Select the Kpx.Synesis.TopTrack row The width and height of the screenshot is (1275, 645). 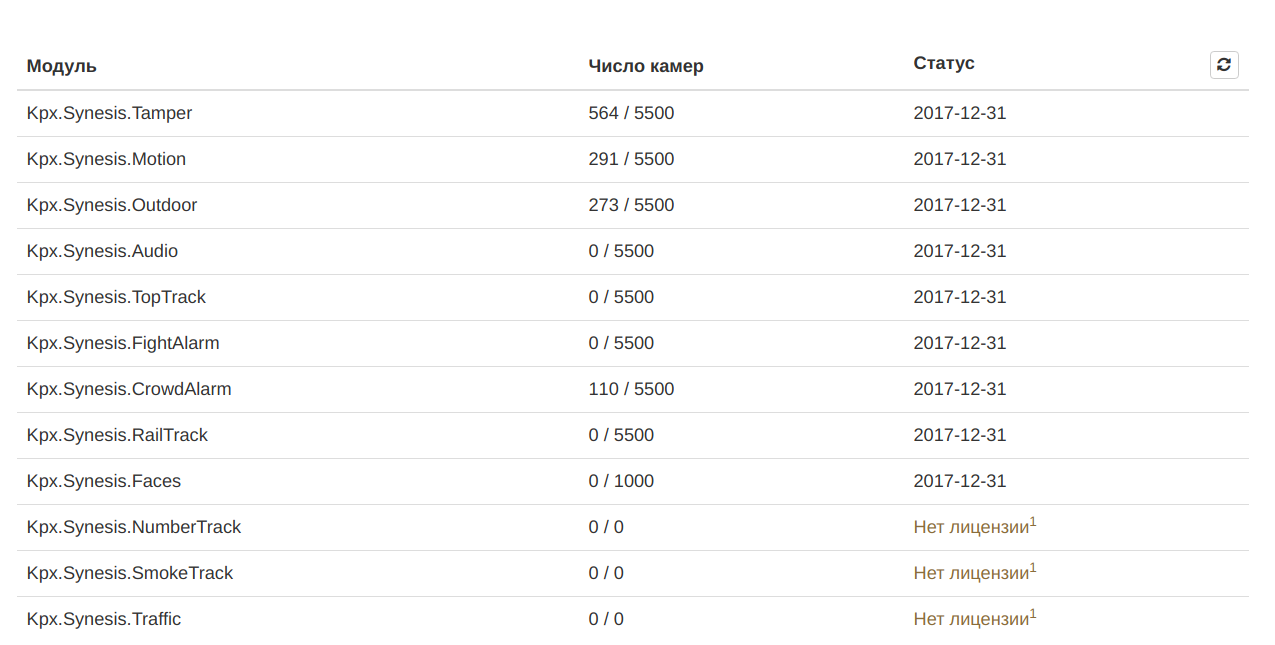[632, 298]
